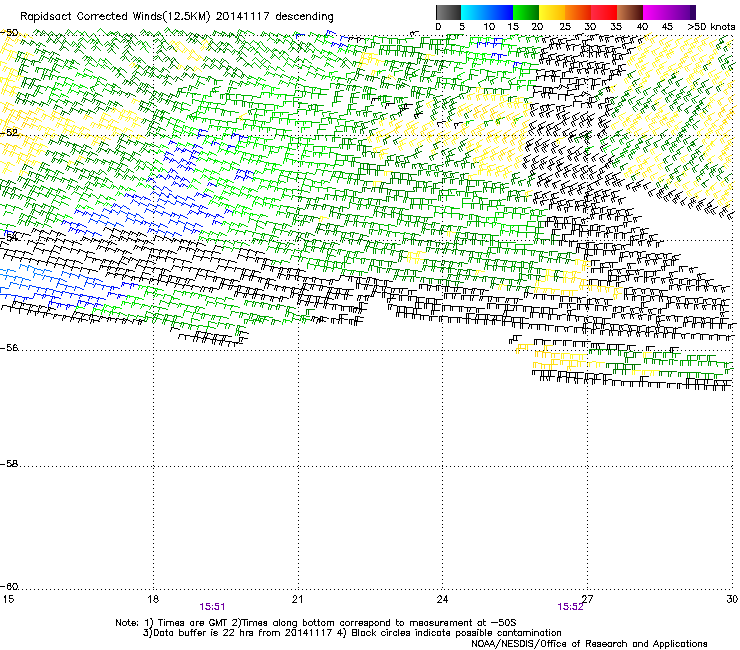Click the longitude label 18
Viewport: 740px width, 650px height.
[x=152, y=599]
